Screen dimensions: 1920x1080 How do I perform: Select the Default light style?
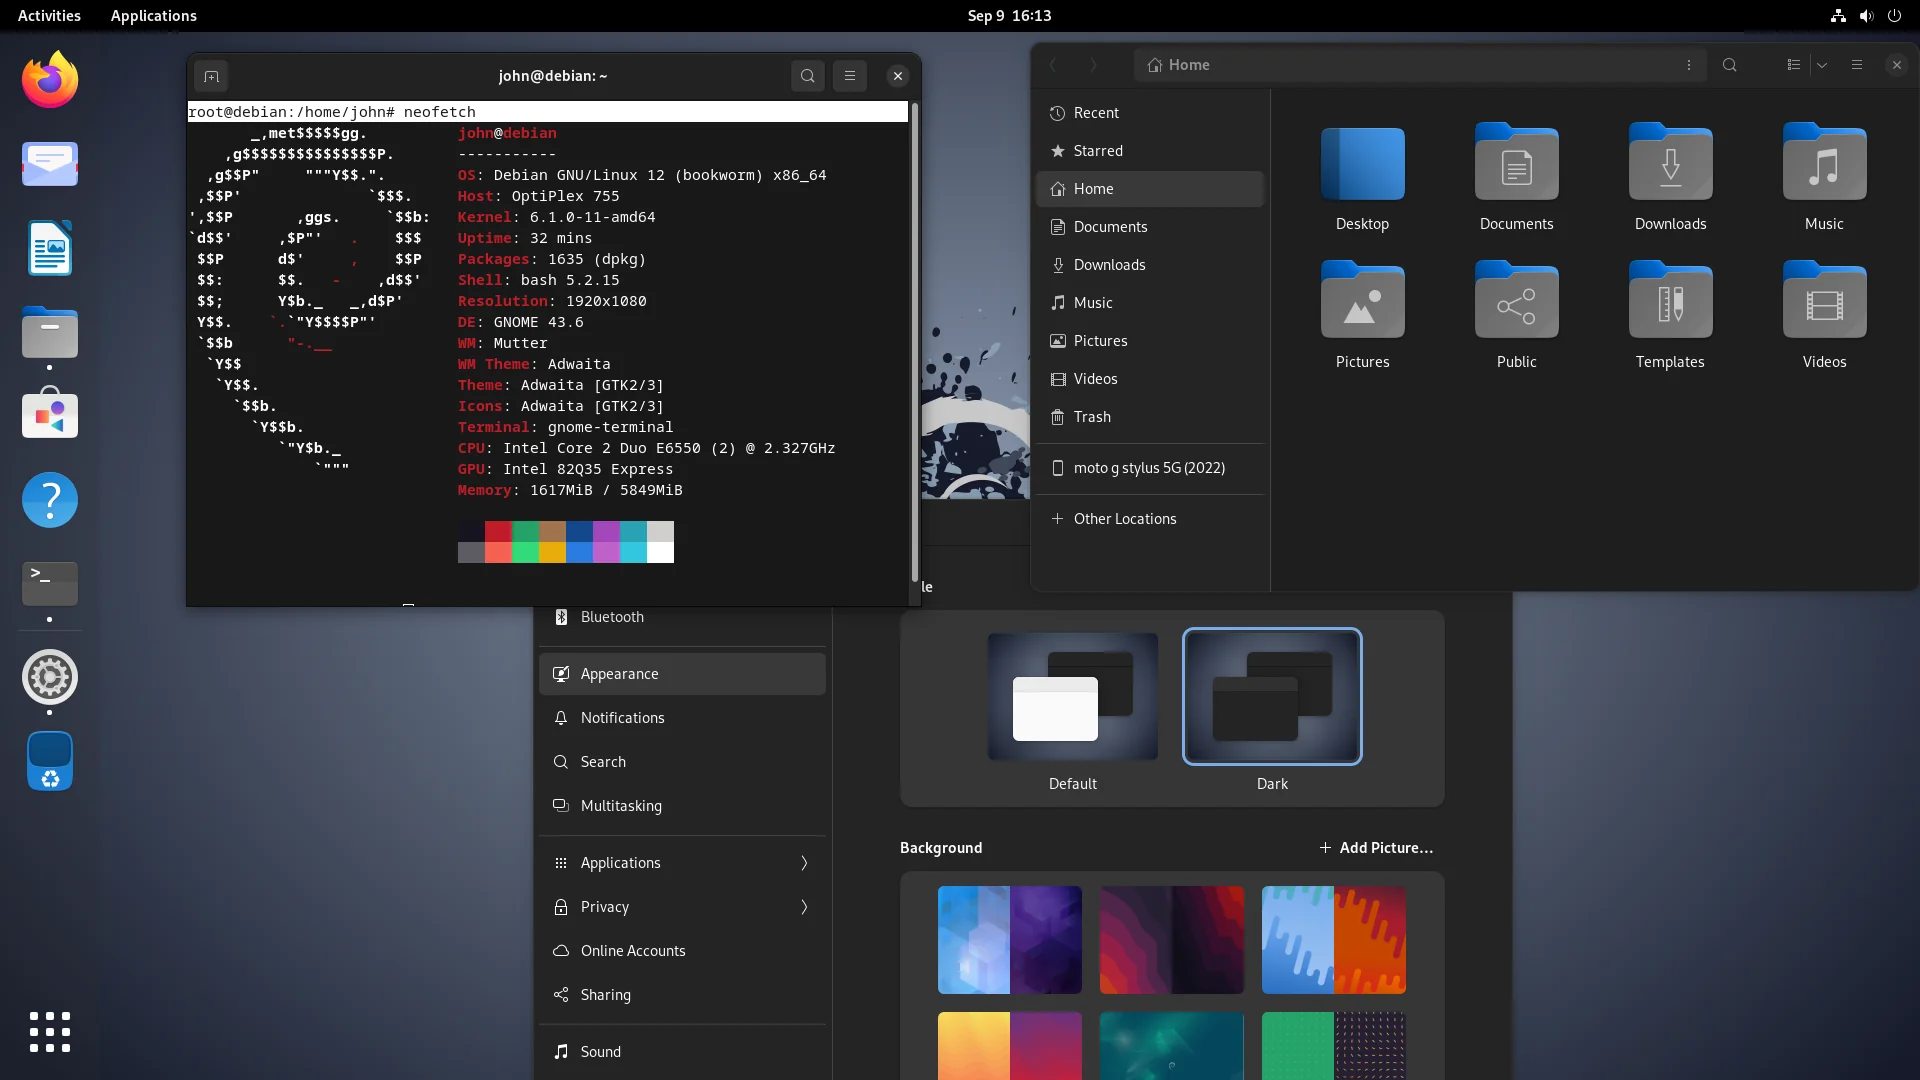(x=1072, y=697)
